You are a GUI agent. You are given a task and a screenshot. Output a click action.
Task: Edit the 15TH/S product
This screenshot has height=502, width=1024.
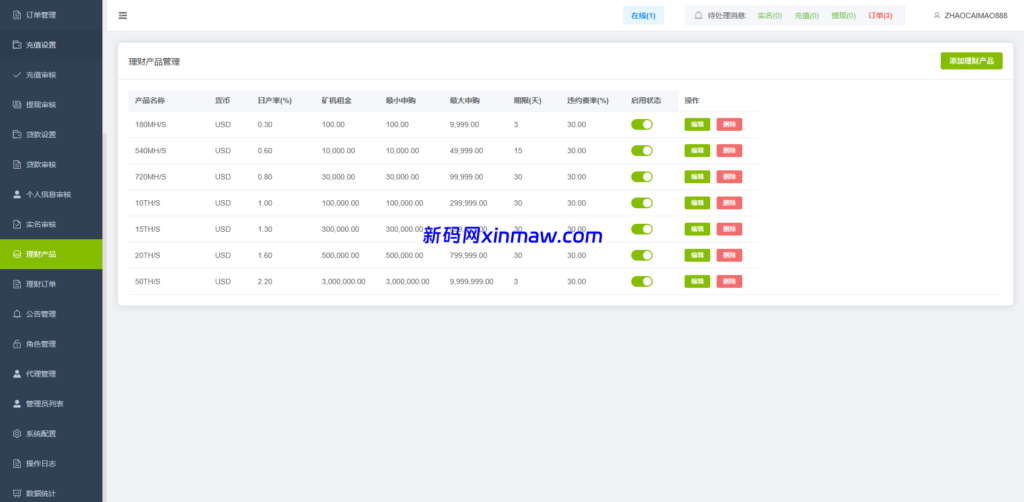point(697,229)
